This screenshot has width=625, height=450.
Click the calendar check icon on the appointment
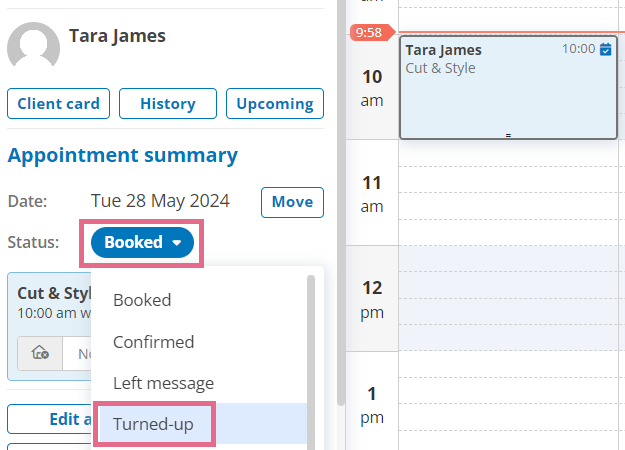coord(605,49)
